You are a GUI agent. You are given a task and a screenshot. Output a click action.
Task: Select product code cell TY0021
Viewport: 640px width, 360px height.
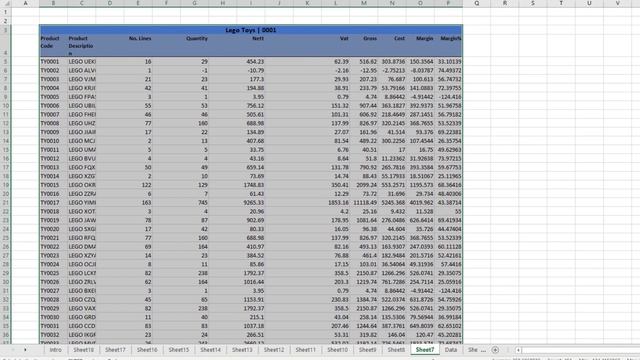point(53,238)
